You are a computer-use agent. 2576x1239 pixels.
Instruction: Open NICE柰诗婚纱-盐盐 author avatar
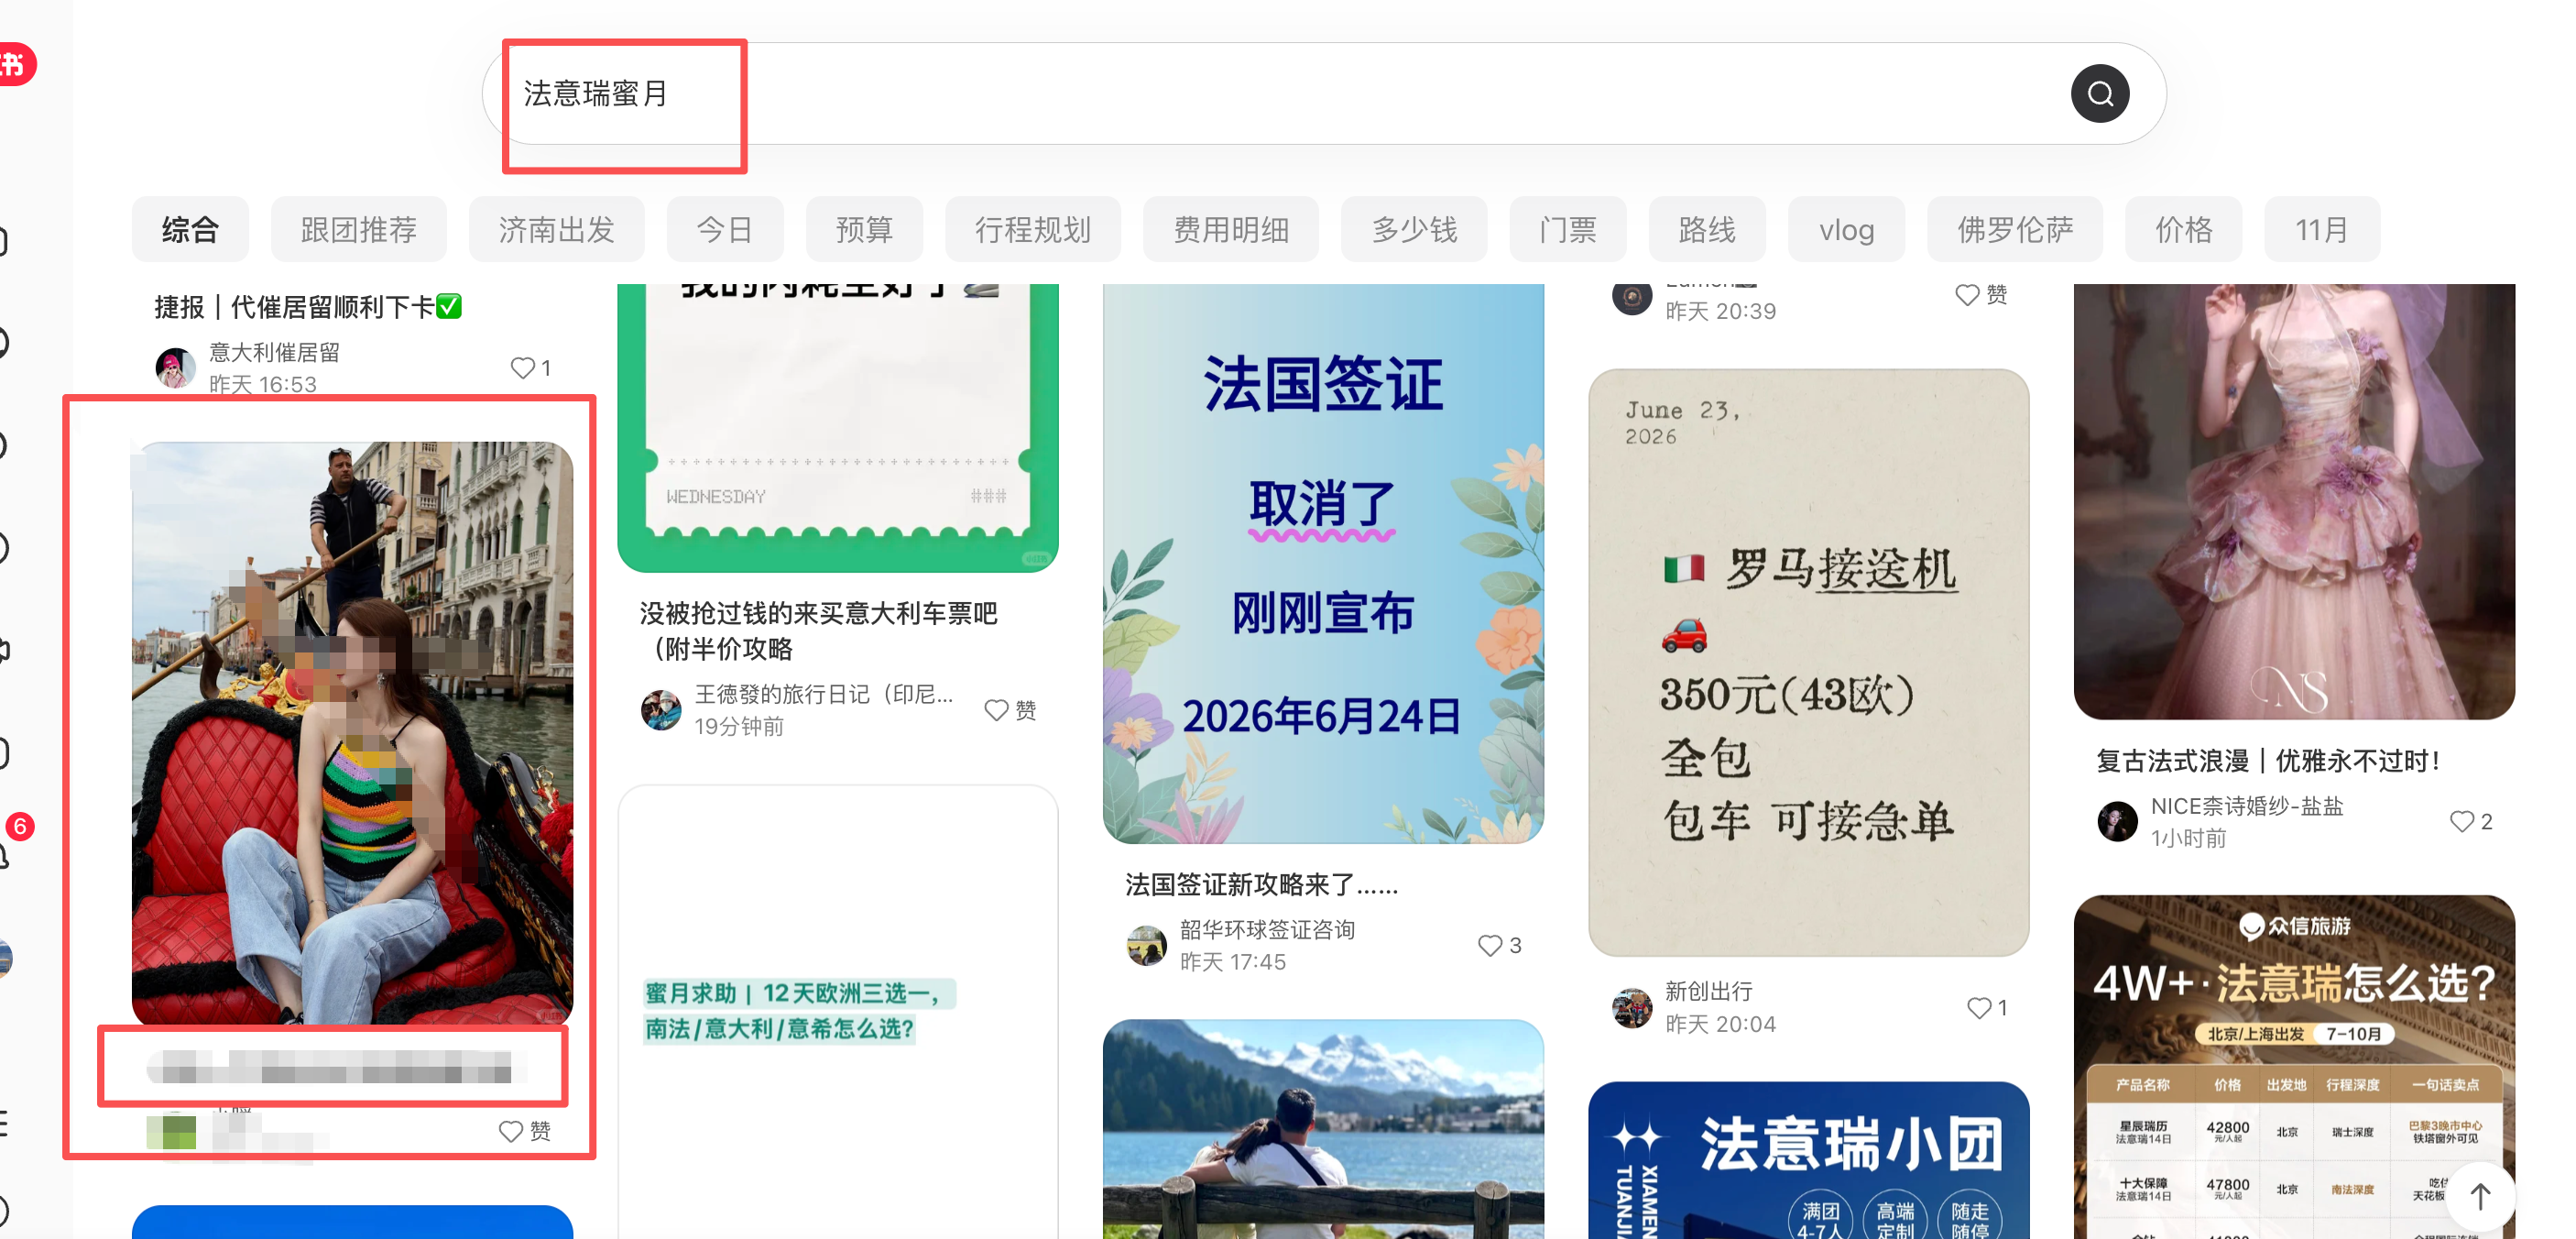(x=2117, y=821)
